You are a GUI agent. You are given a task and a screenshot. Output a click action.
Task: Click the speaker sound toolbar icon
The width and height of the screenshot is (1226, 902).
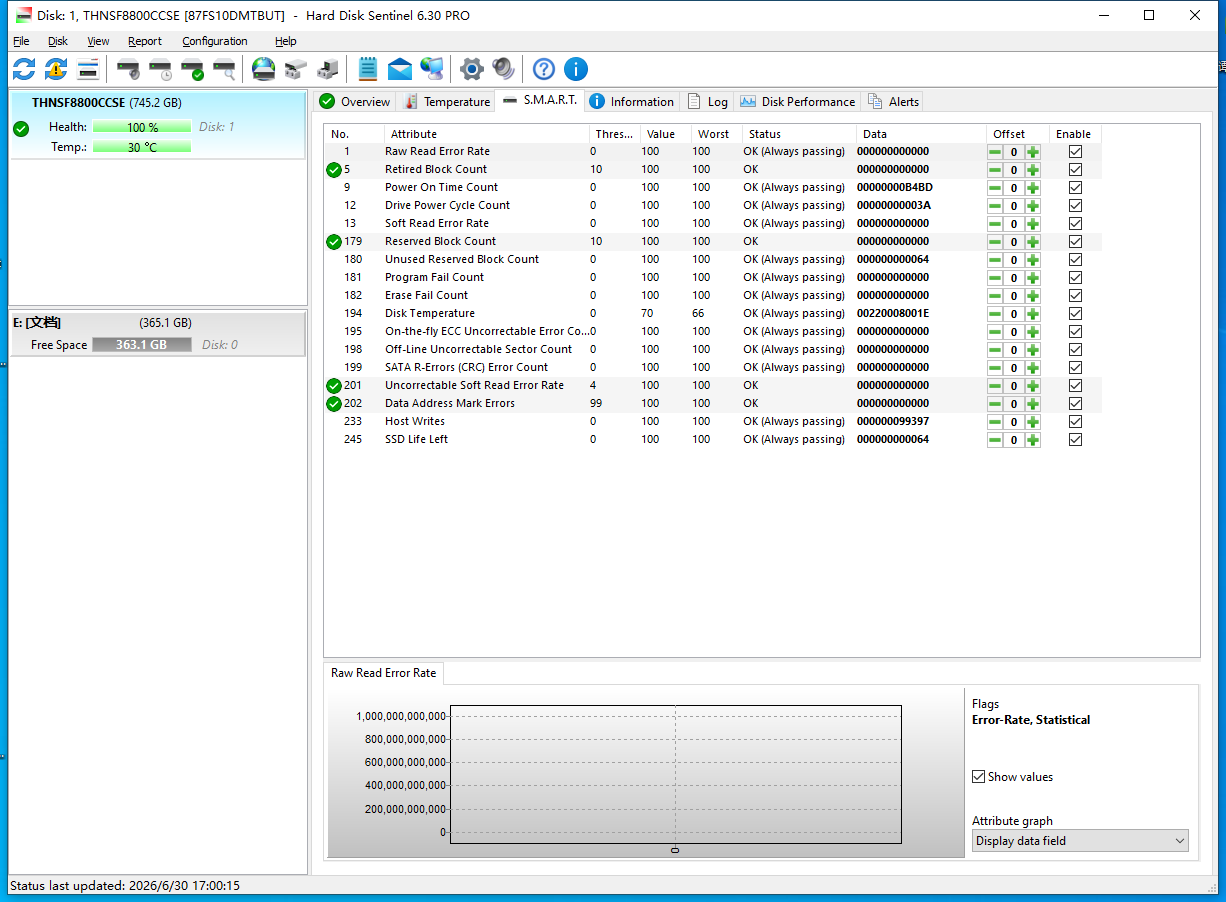coord(504,69)
